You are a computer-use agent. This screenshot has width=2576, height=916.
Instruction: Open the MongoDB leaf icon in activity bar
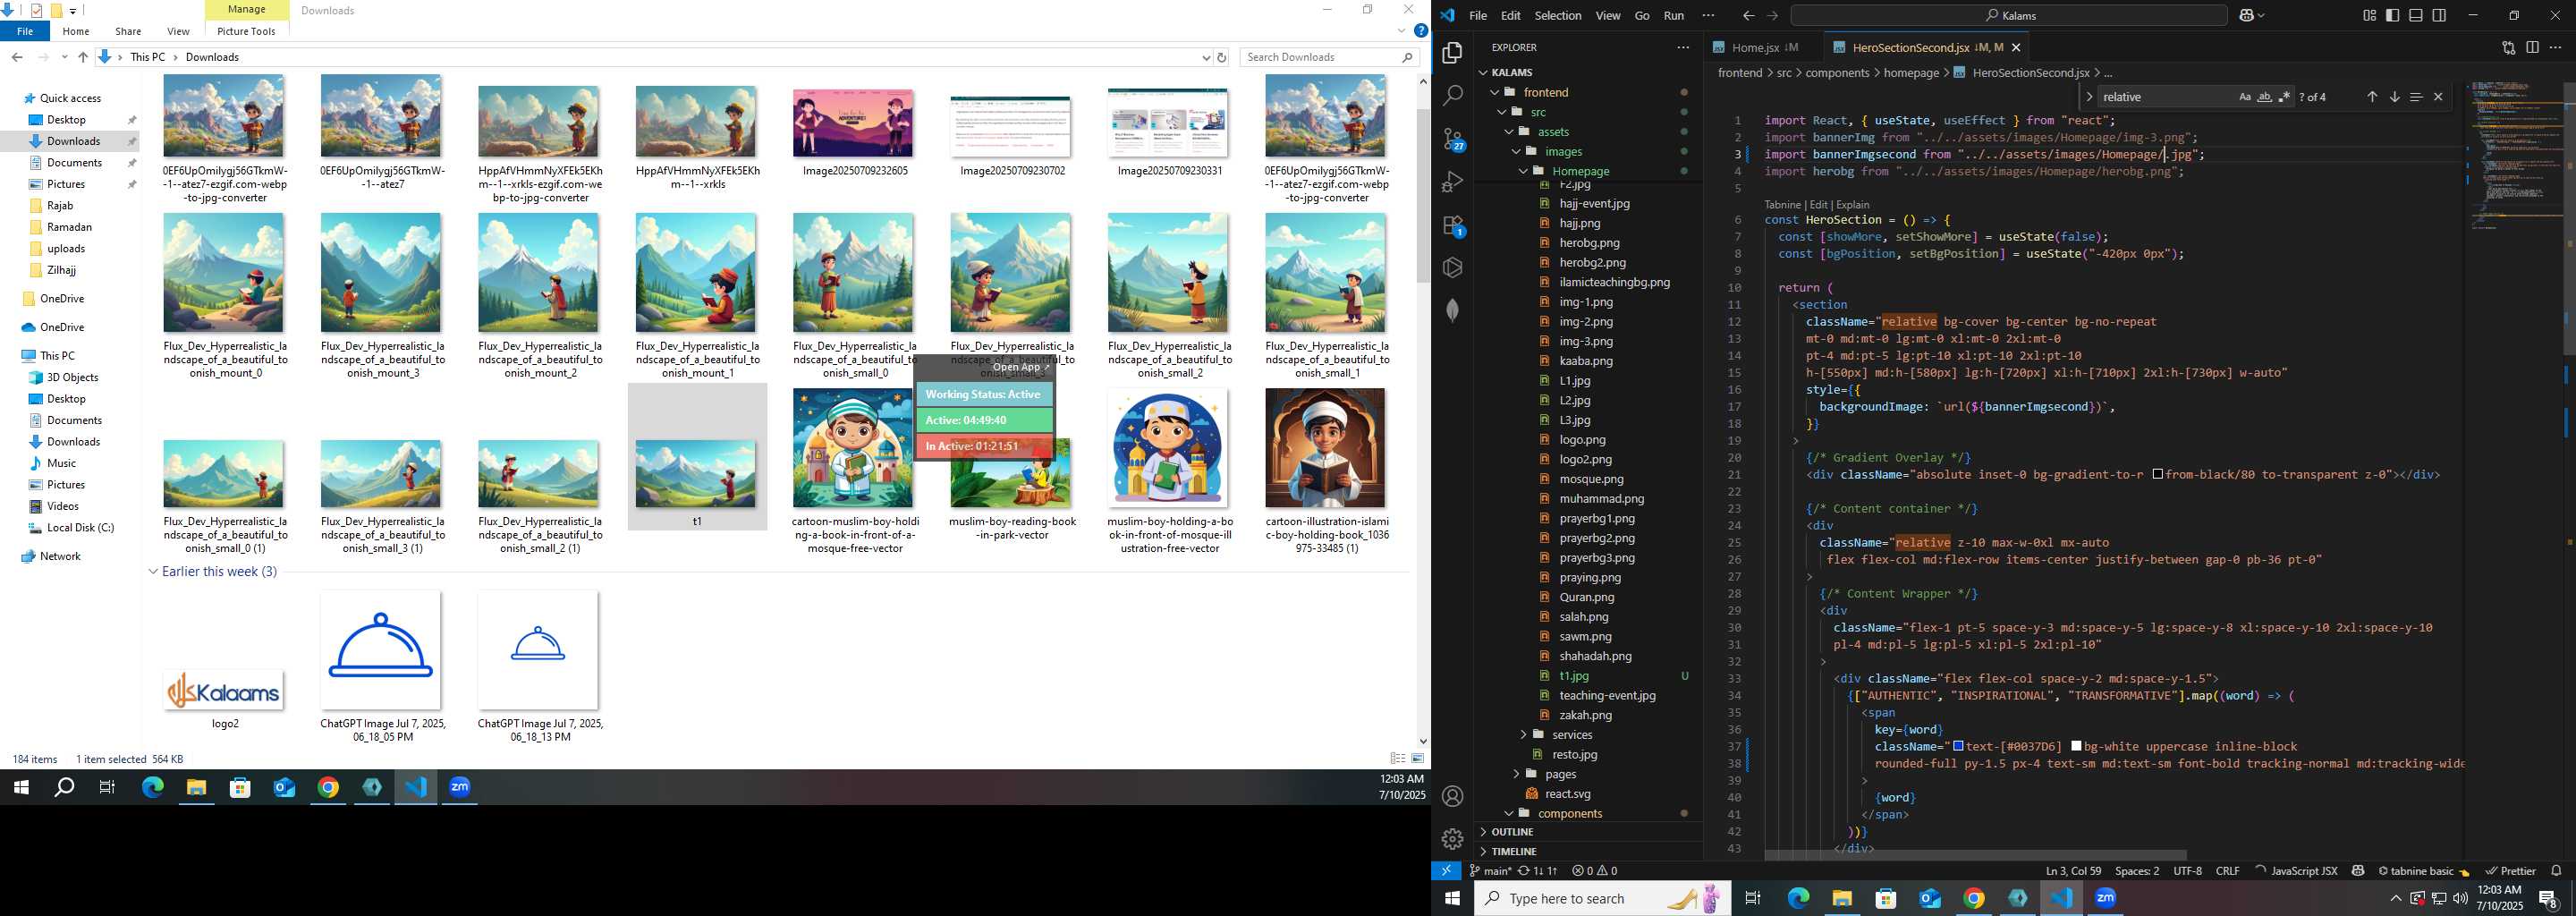[1453, 310]
